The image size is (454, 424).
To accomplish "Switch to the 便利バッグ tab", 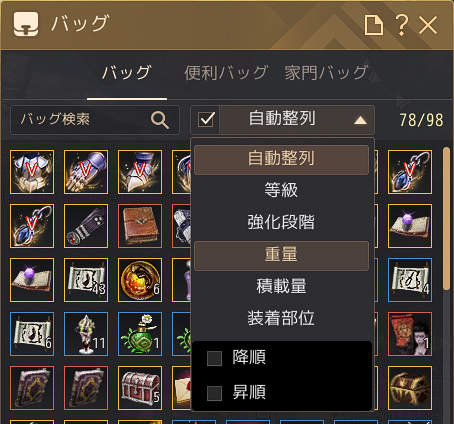I will coord(226,73).
